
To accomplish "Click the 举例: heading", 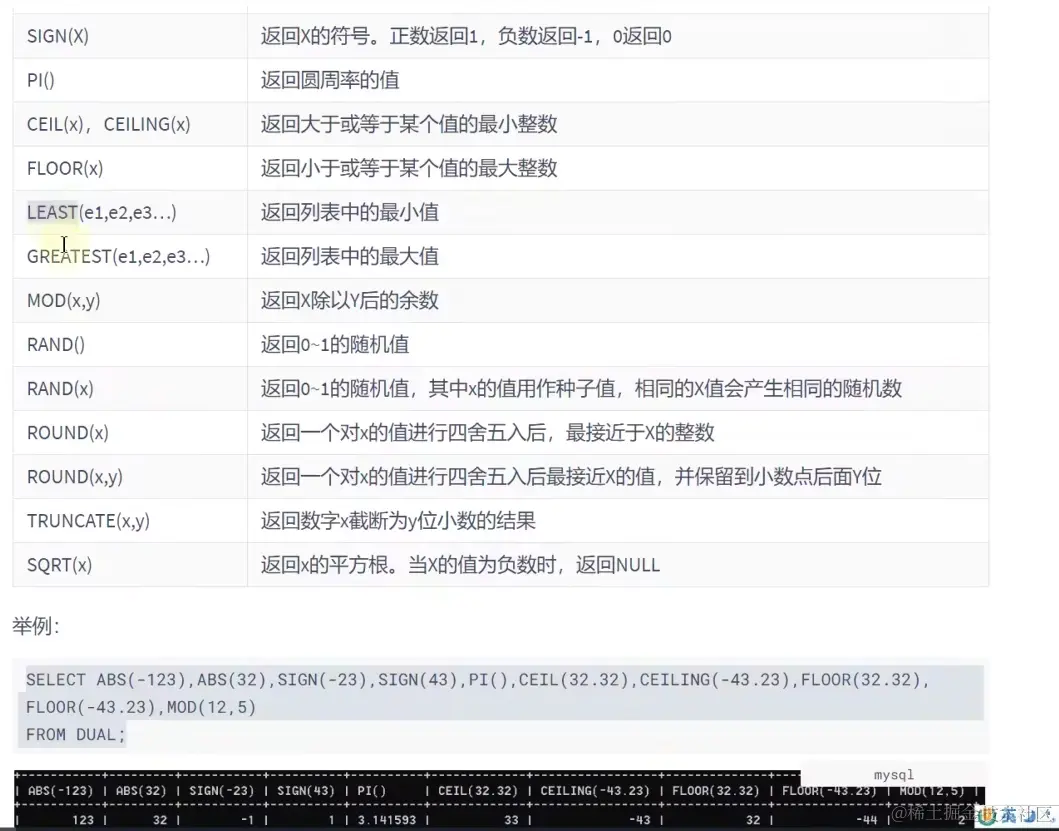I will coord(36,626).
